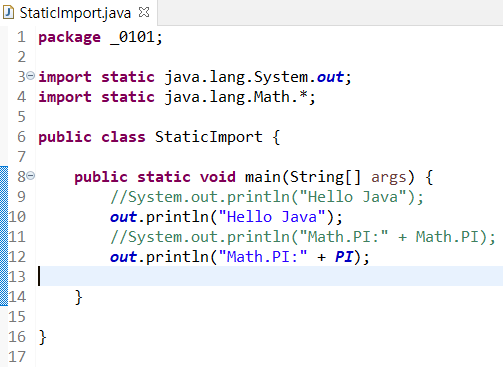Click 'println' on line 12
This screenshot has height=367, width=503.
[177, 258]
